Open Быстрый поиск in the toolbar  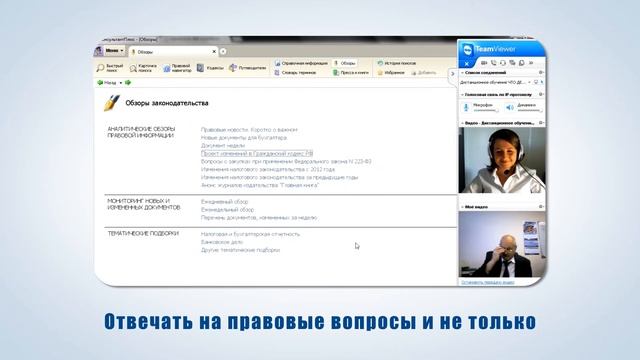[110, 68]
